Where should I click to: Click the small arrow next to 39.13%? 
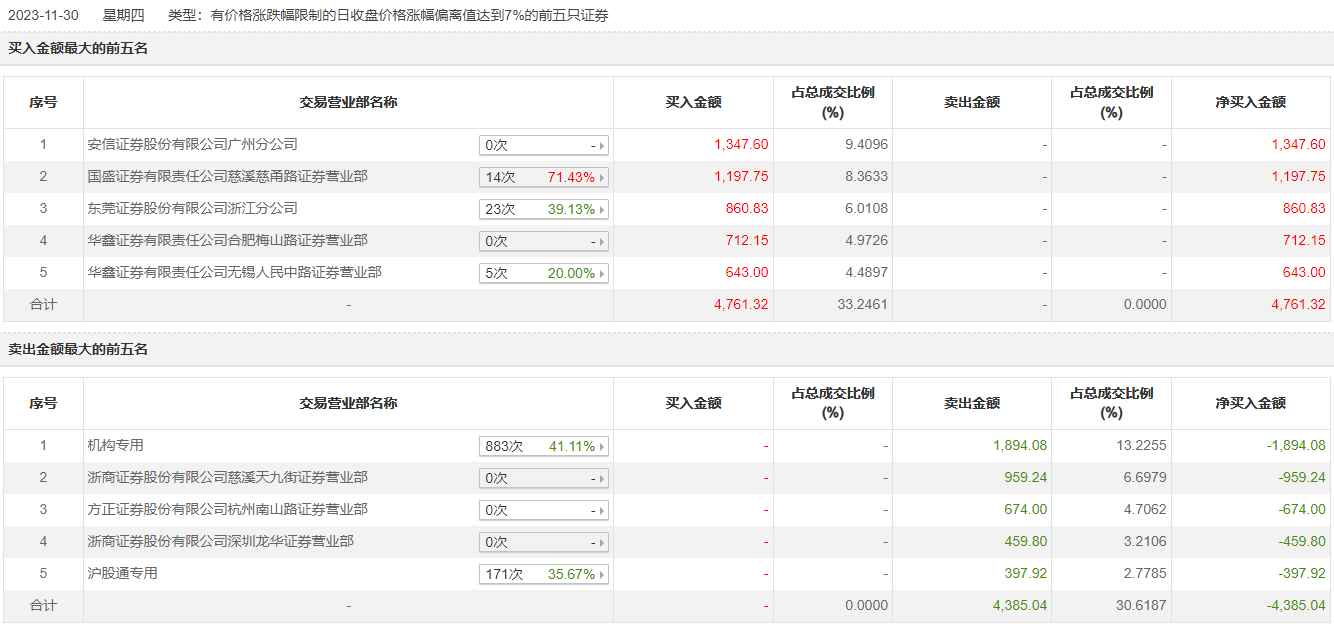point(602,210)
